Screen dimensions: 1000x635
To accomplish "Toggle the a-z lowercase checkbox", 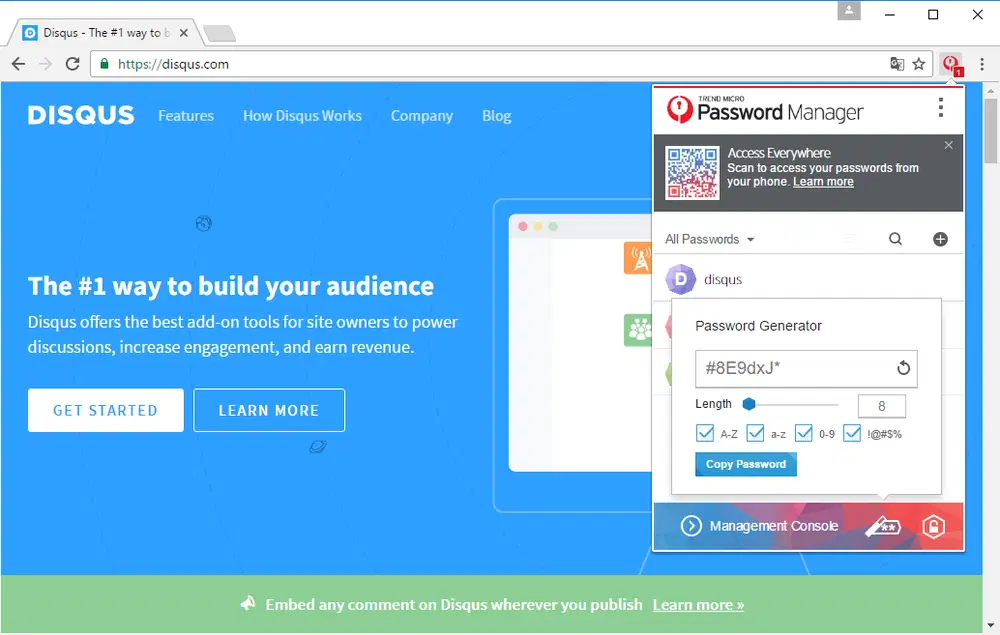I will [x=755, y=434].
